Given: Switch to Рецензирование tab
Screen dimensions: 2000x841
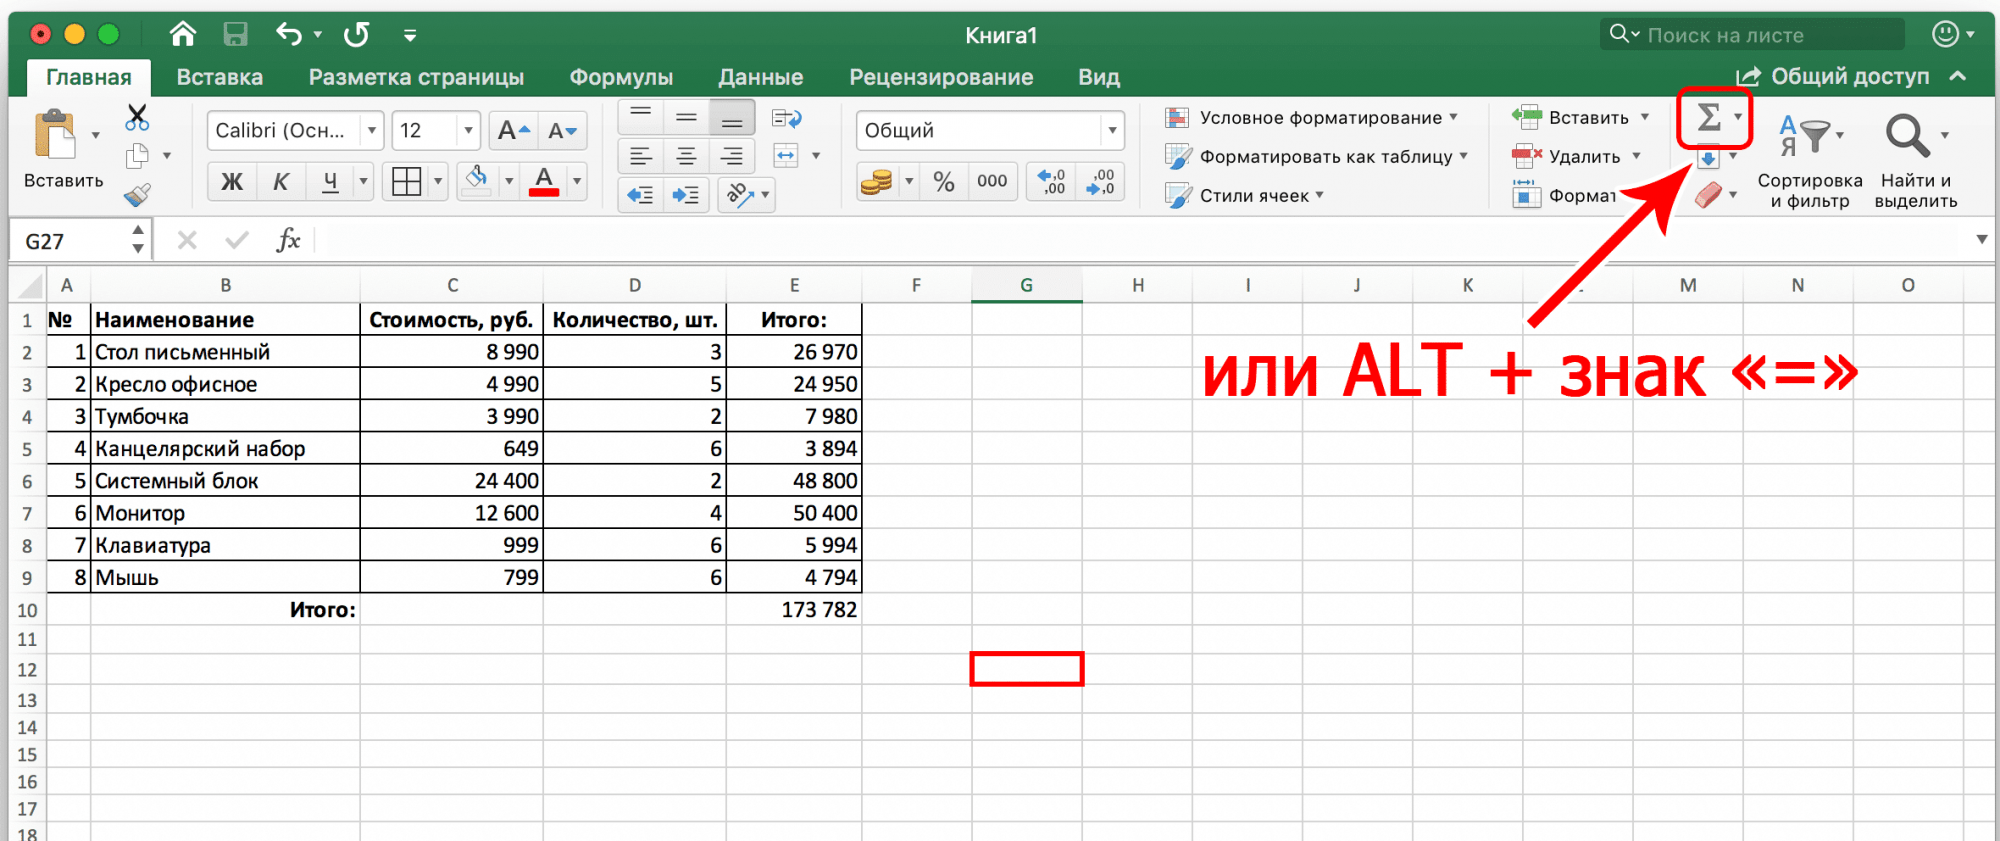Looking at the screenshot, I should [941, 77].
